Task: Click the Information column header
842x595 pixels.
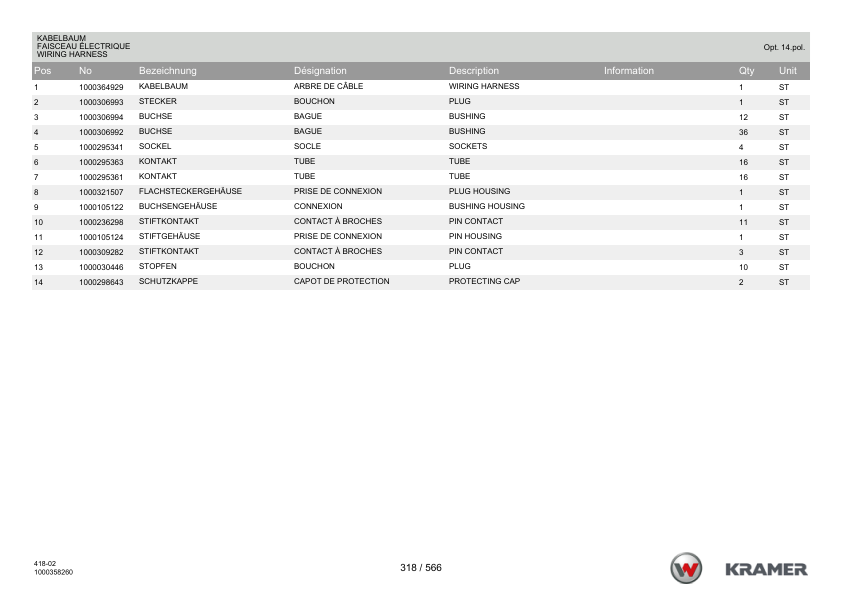Action: point(628,71)
